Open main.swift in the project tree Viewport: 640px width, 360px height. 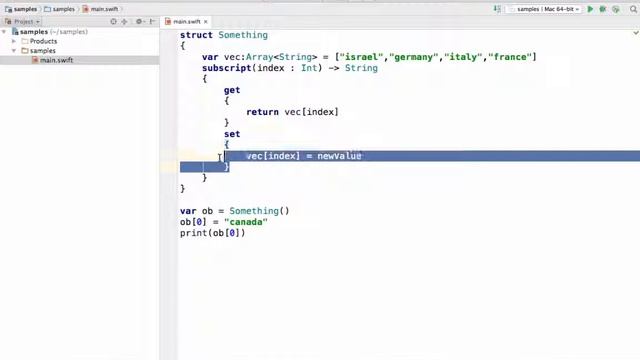point(52,60)
